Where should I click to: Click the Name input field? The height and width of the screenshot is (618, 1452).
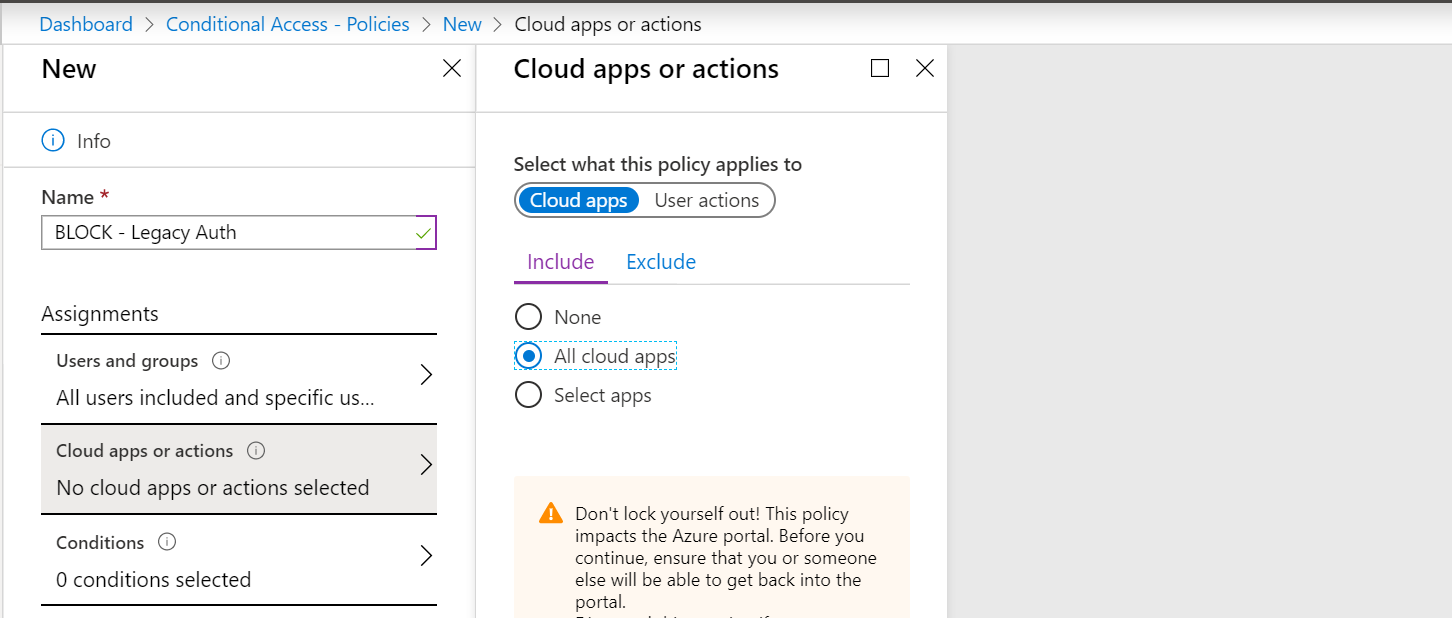pyautogui.click(x=239, y=232)
